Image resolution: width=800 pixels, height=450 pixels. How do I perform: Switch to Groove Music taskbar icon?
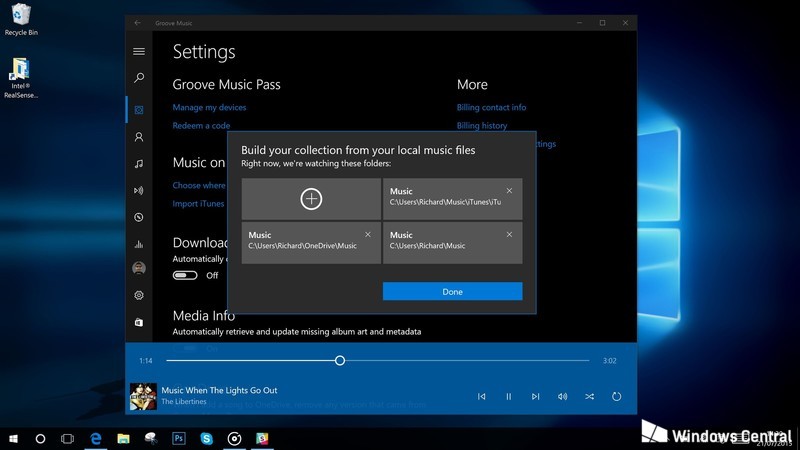point(234,438)
